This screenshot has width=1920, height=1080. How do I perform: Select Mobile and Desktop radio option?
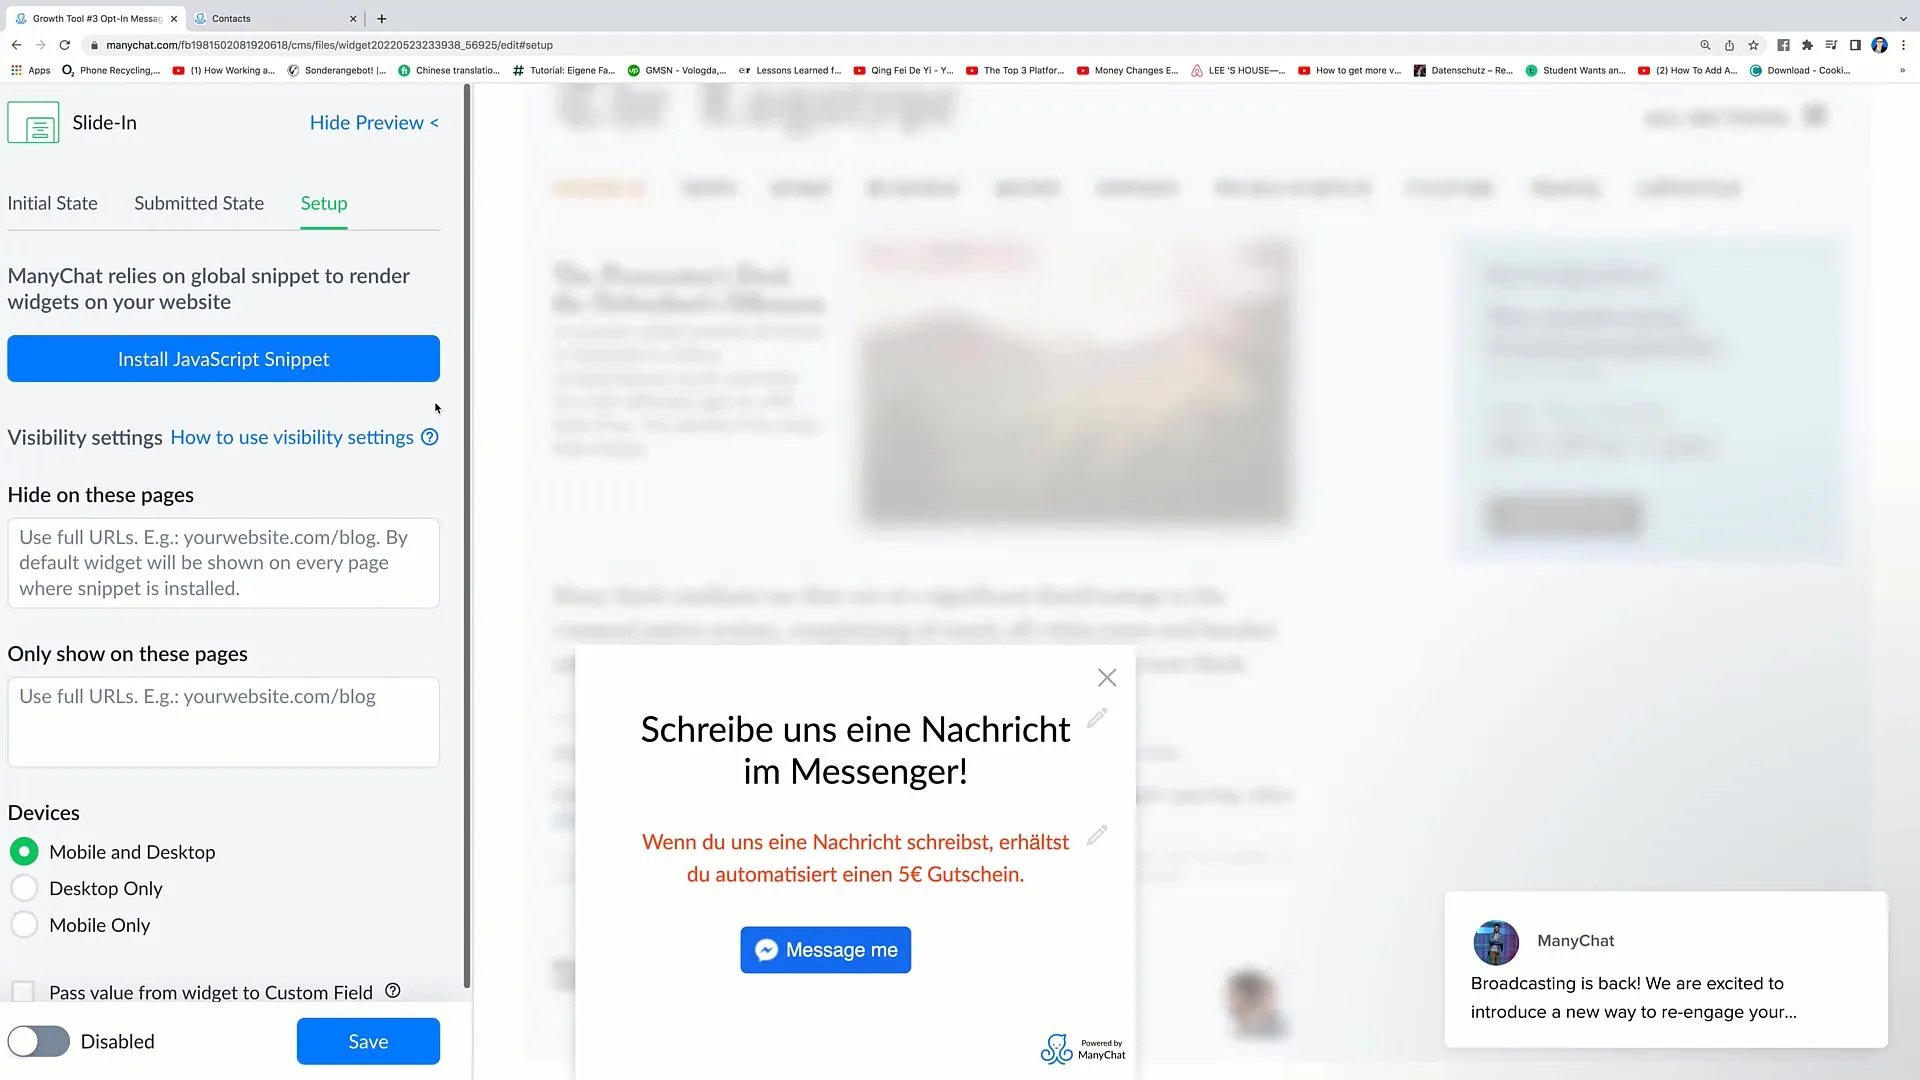tap(24, 852)
